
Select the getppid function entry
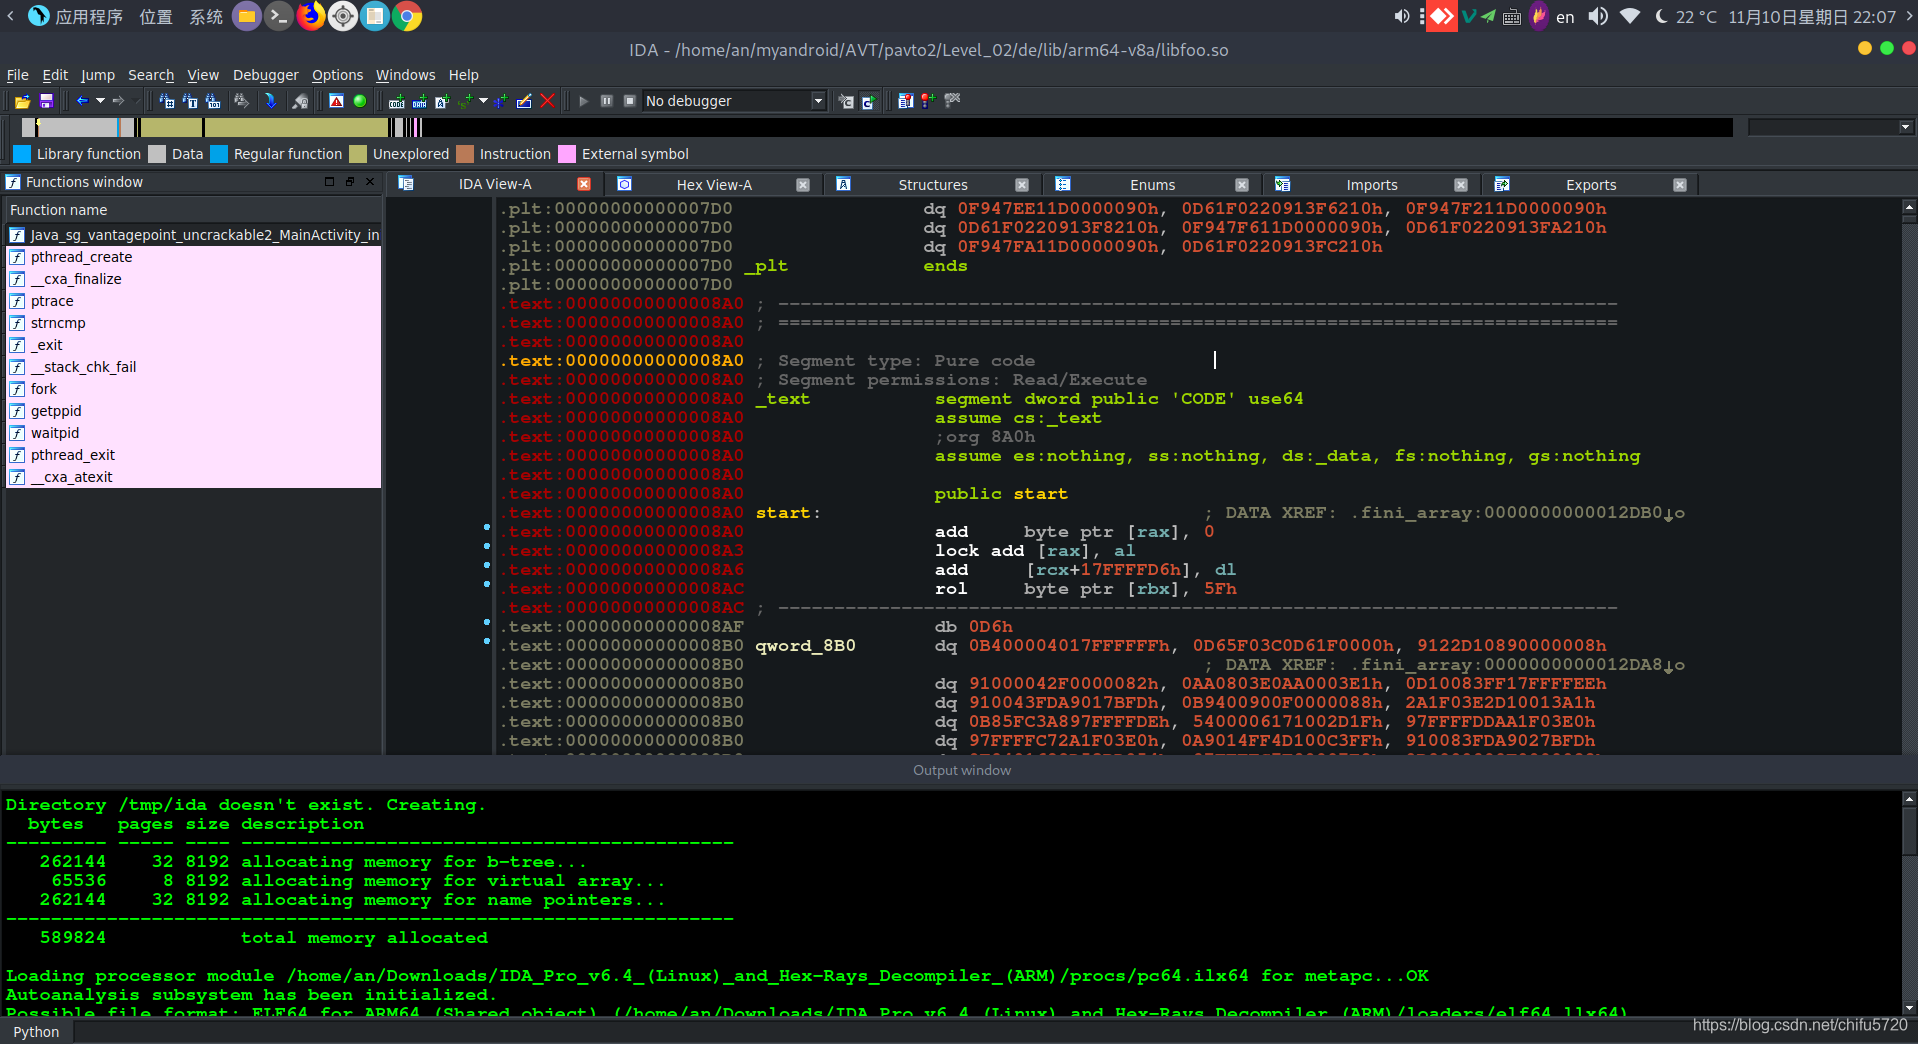(194, 411)
